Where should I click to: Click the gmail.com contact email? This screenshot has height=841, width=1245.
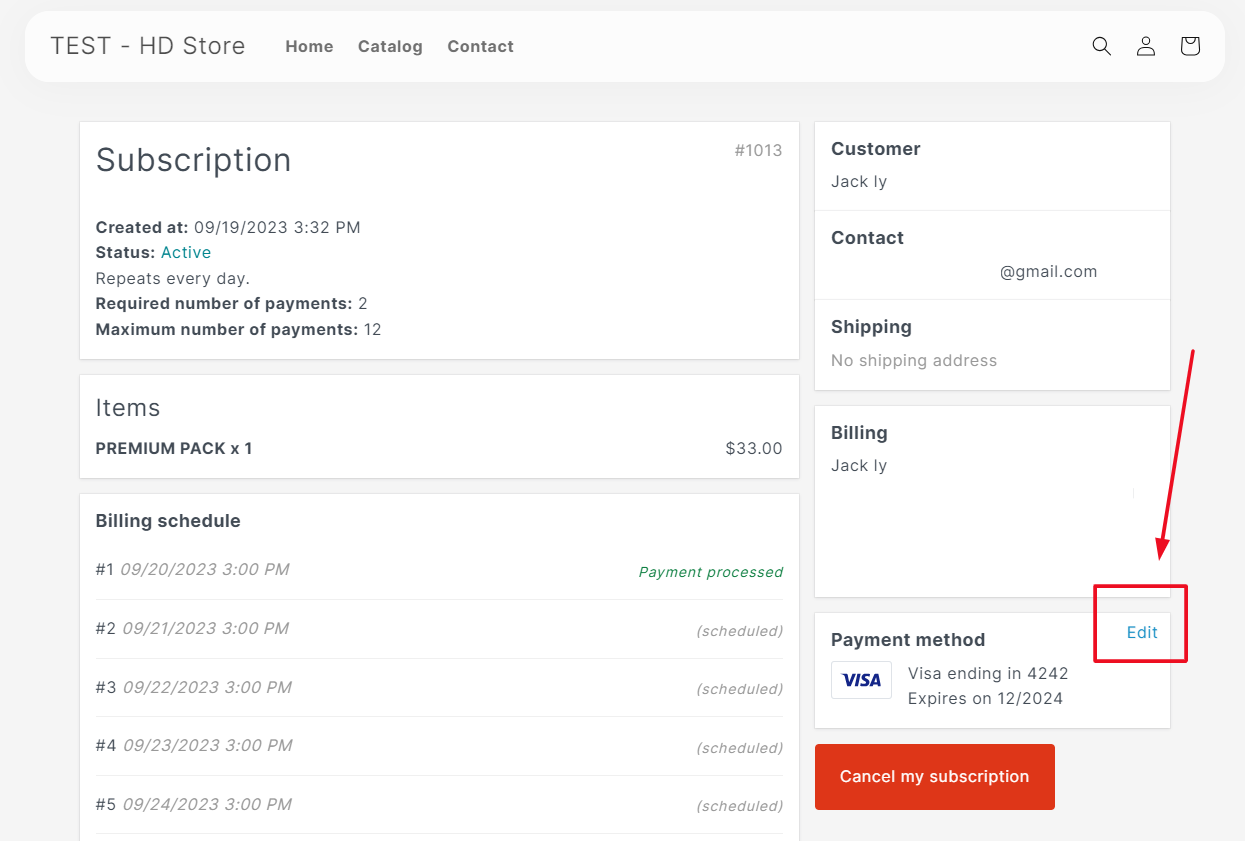point(1047,272)
